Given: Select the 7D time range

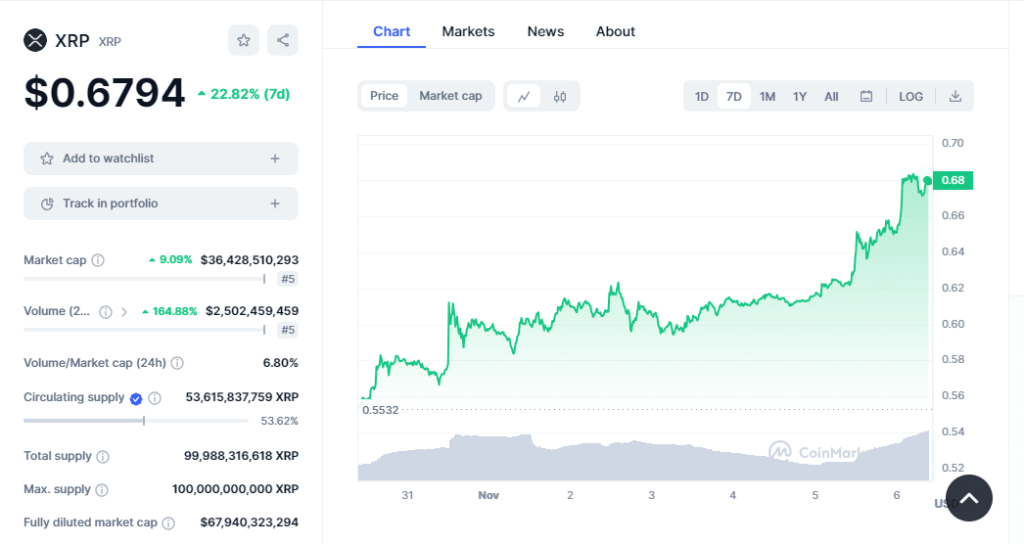Looking at the screenshot, I should pyautogui.click(x=734, y=97).
